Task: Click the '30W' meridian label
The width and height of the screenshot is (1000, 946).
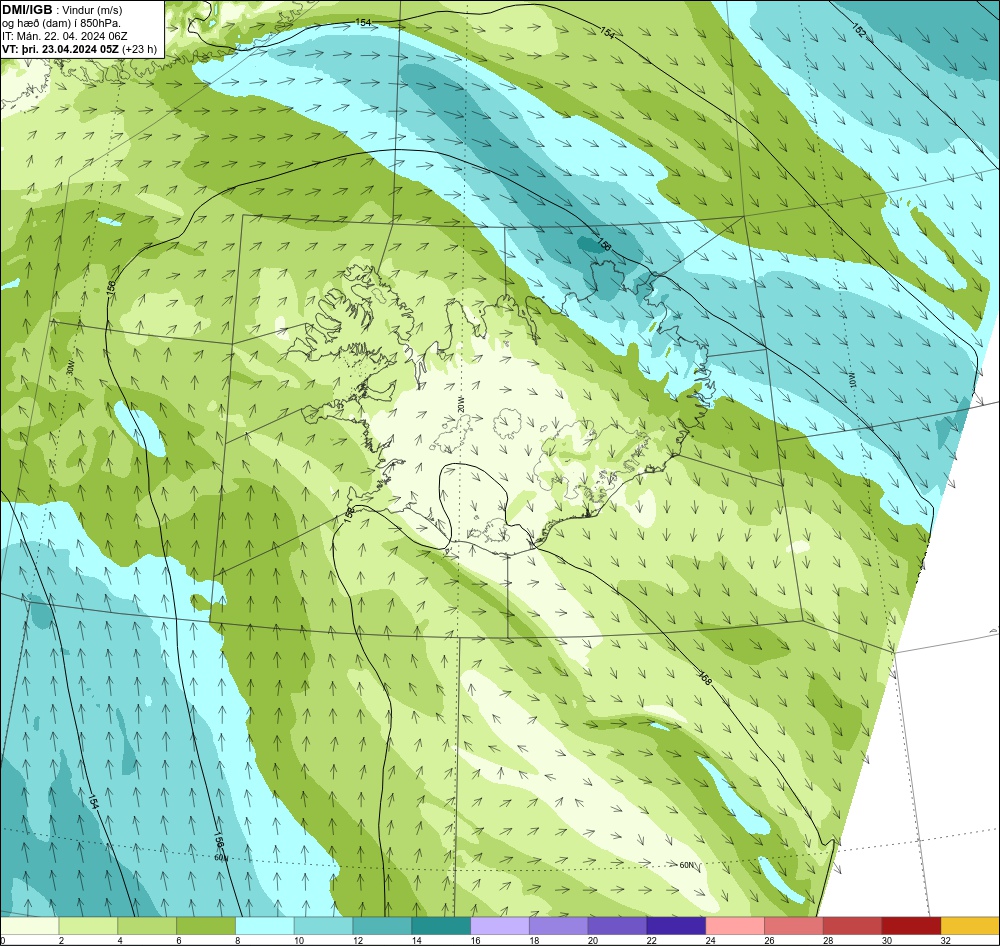Action: tap(70, 367)
